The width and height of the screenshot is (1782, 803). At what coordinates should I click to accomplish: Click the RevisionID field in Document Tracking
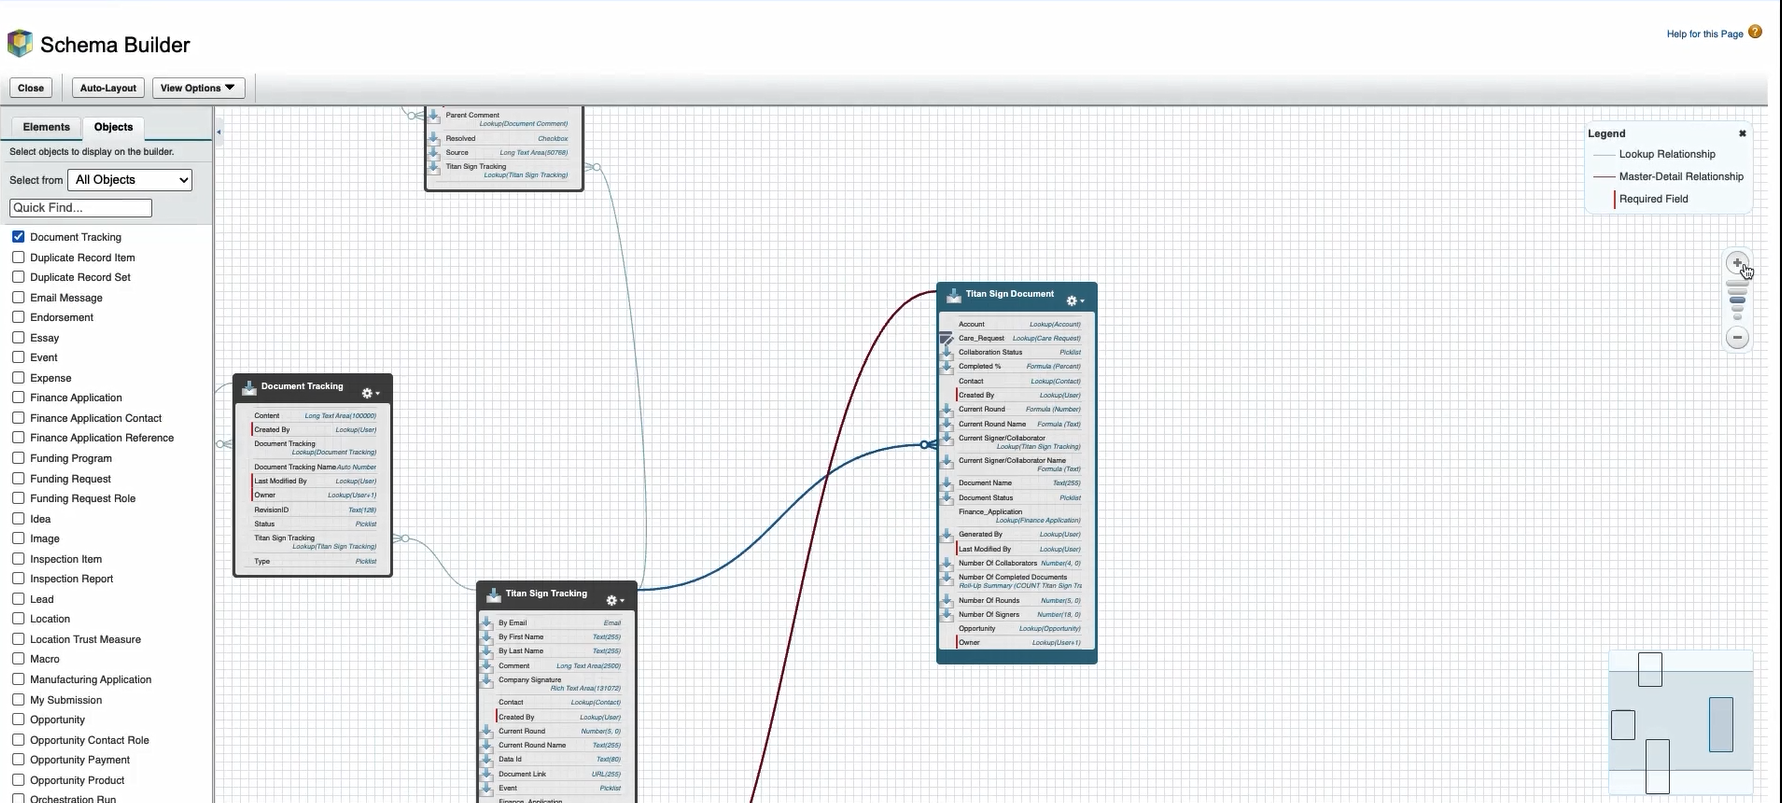pos(315,510)
